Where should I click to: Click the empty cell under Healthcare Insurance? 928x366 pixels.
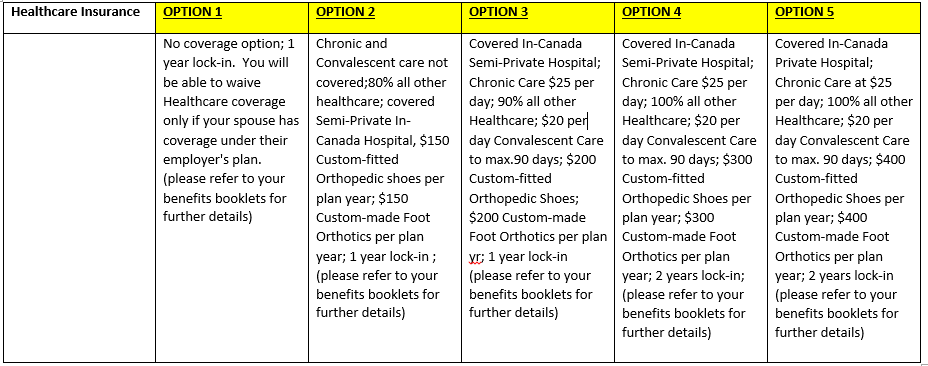point(79,197)
